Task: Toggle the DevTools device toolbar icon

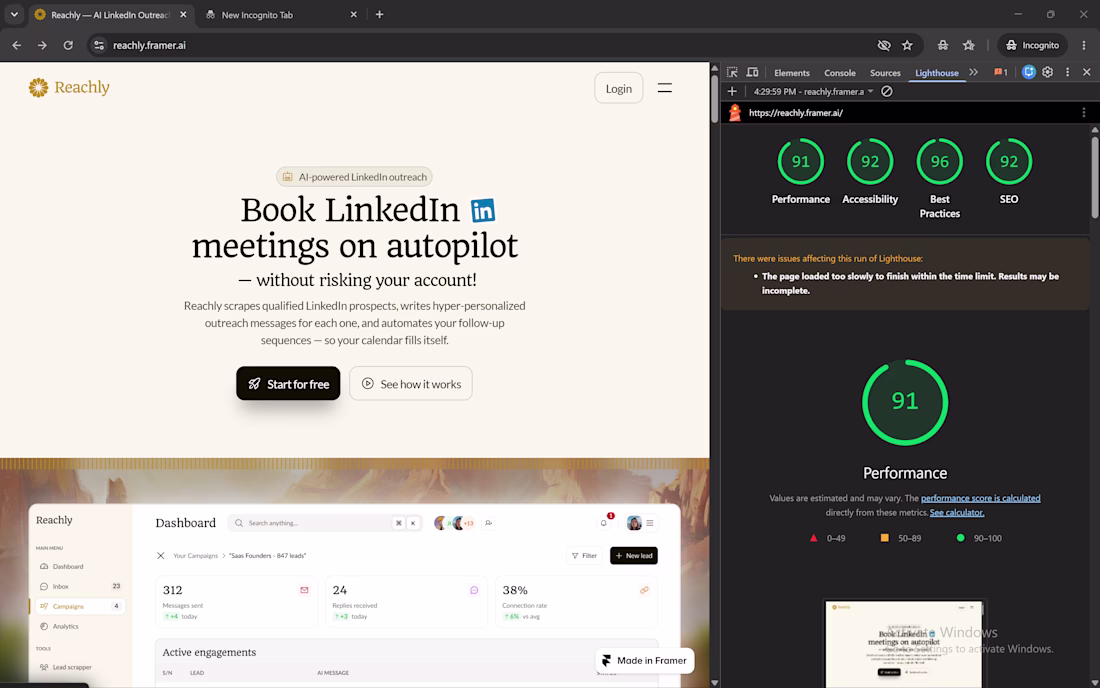Action: click(x=752, y=72)
